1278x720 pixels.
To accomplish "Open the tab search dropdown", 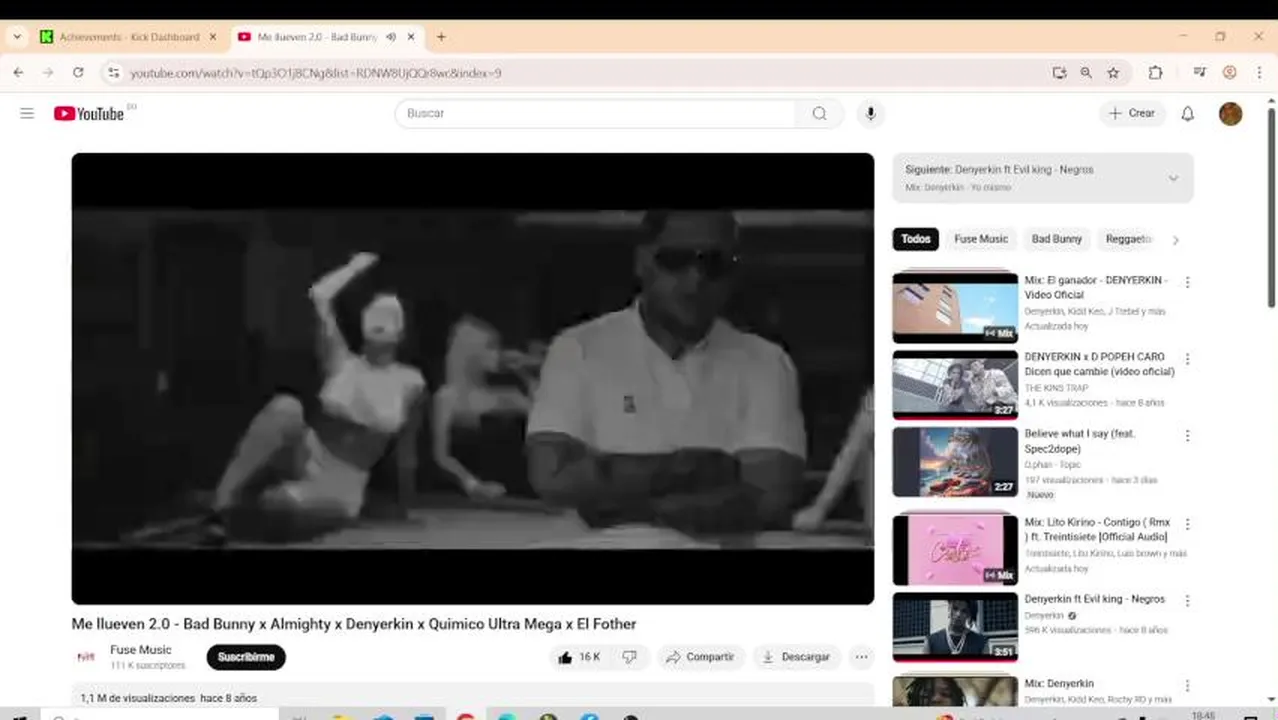I will point(17,37).
